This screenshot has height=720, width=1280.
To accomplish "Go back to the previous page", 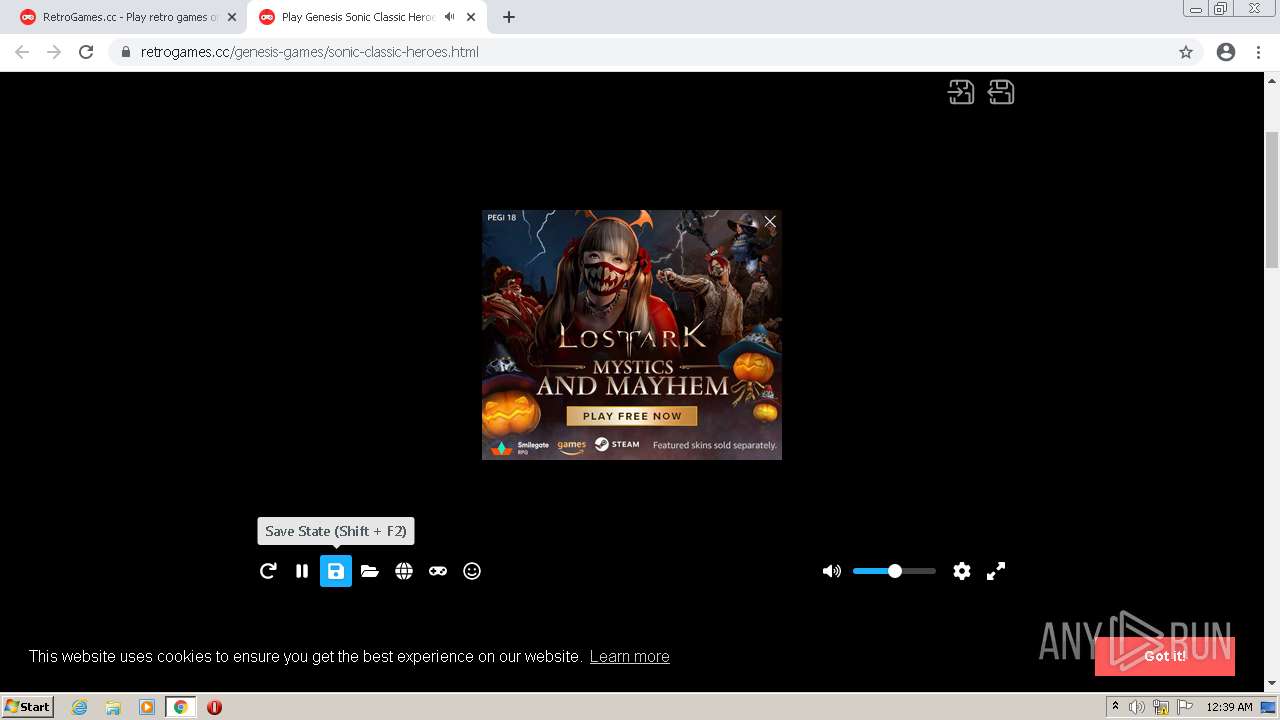I will coord(22,52).
